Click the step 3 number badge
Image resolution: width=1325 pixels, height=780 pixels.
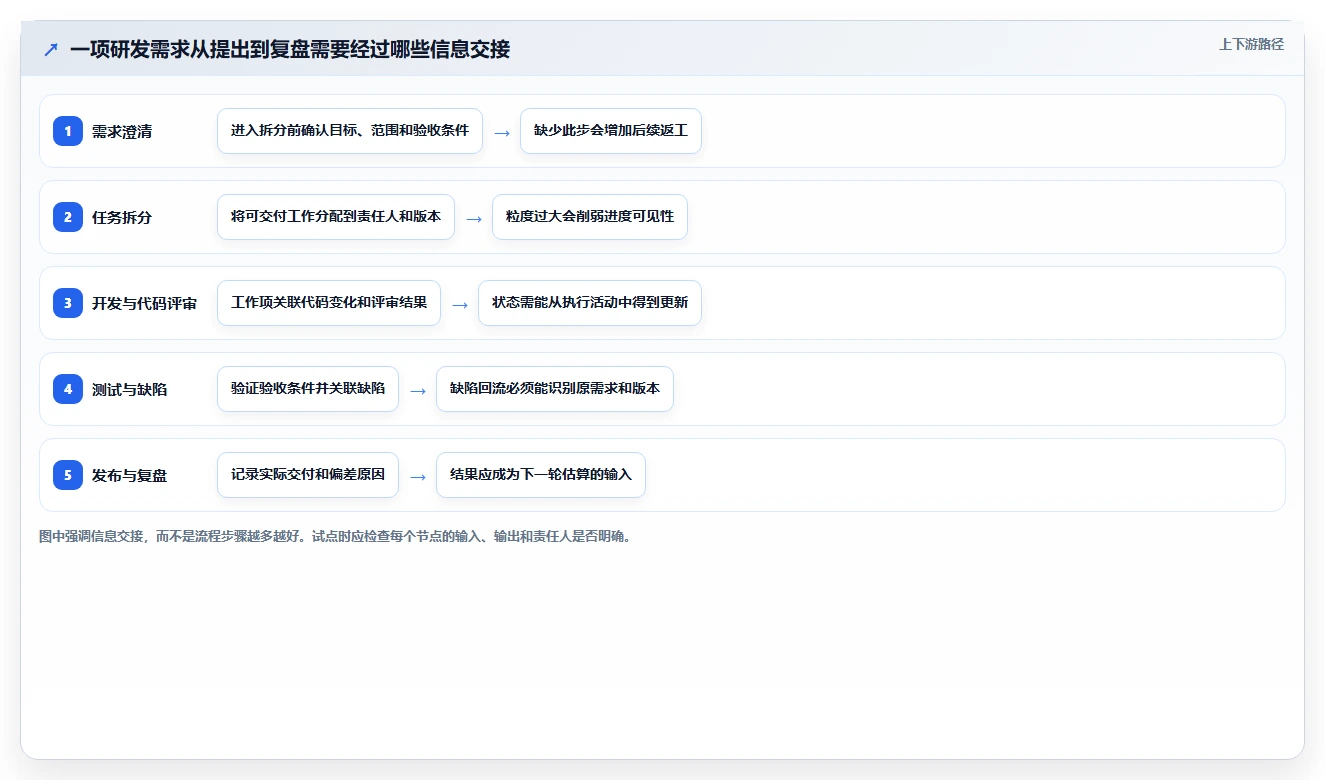coord(68,303)
